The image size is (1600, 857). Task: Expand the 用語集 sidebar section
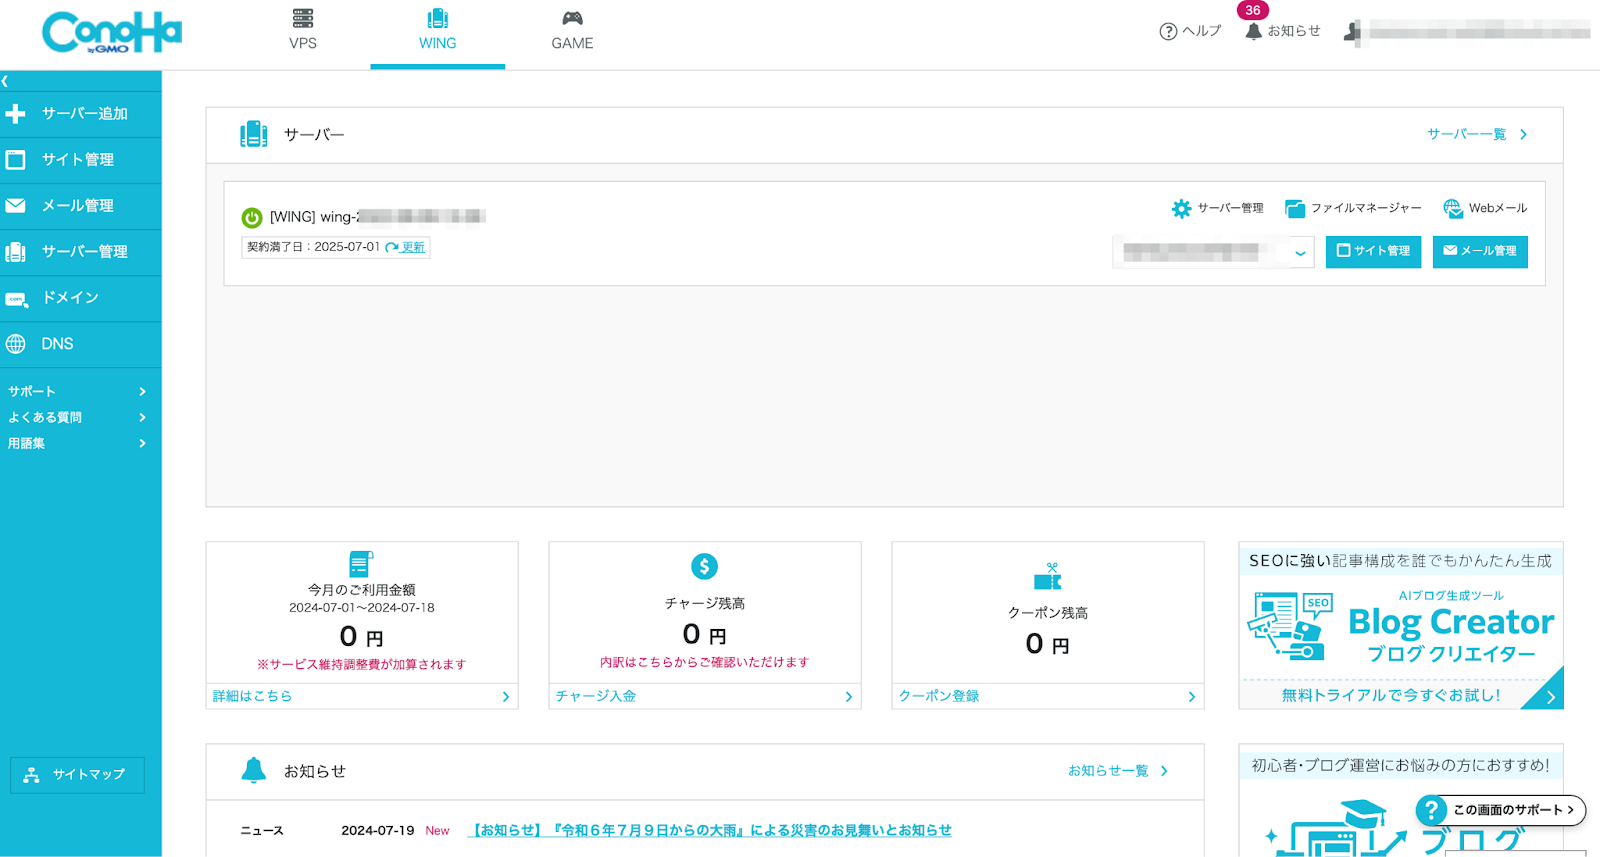coord(78,443)
